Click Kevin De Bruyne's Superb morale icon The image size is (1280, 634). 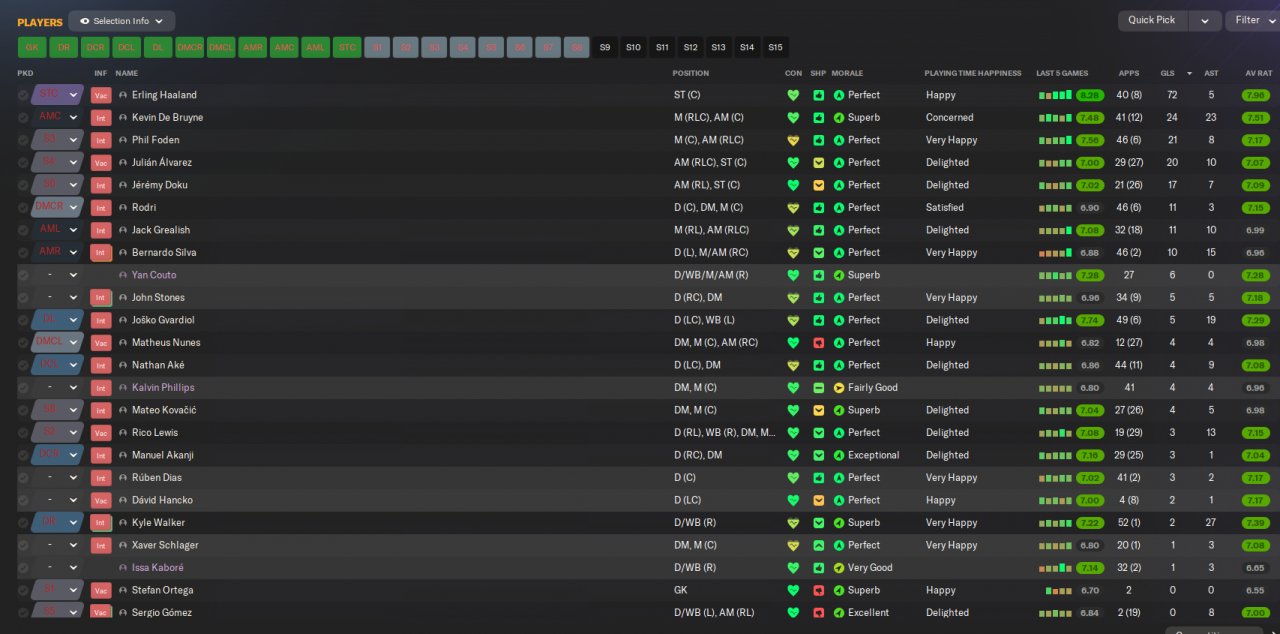(839, 117)
